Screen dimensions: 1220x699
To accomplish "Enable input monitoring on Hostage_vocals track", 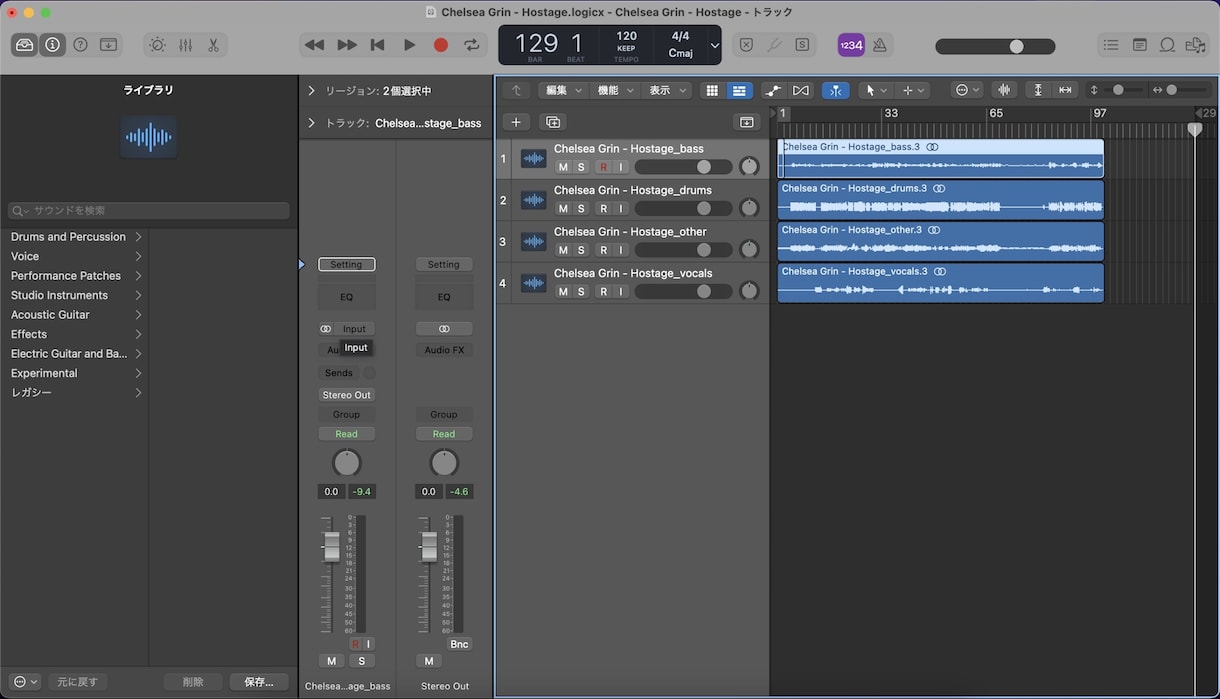I will pyautogui.click(x=621, y=292).
